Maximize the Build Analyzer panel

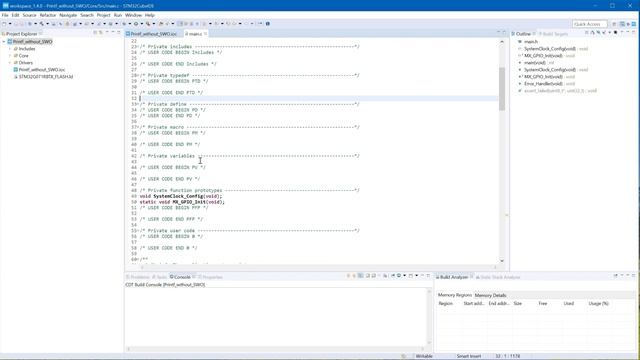pyautogui.click(x=634, y=276)
